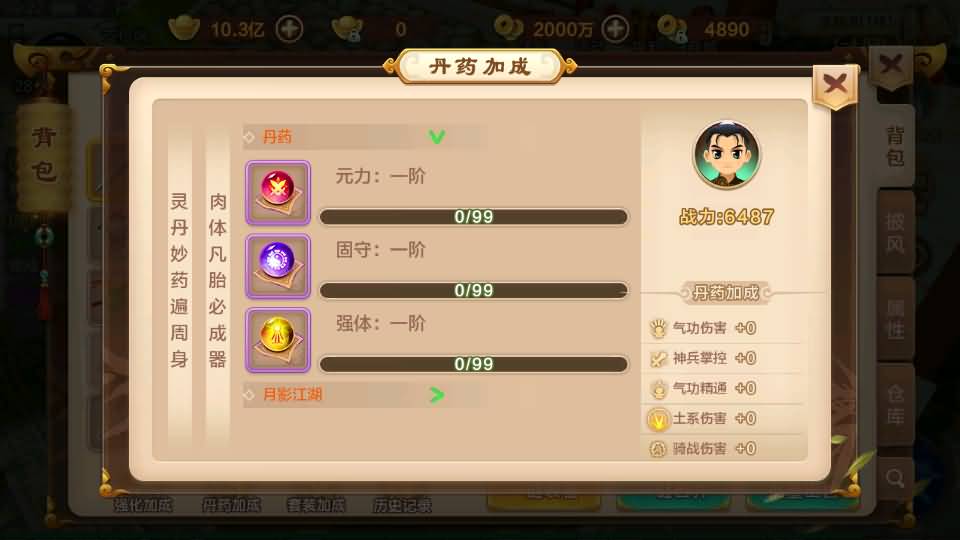Switch to the 披风 side tab
Image resolution: width=960 pixels, height=540 pixels.
[x=895, y=233]
